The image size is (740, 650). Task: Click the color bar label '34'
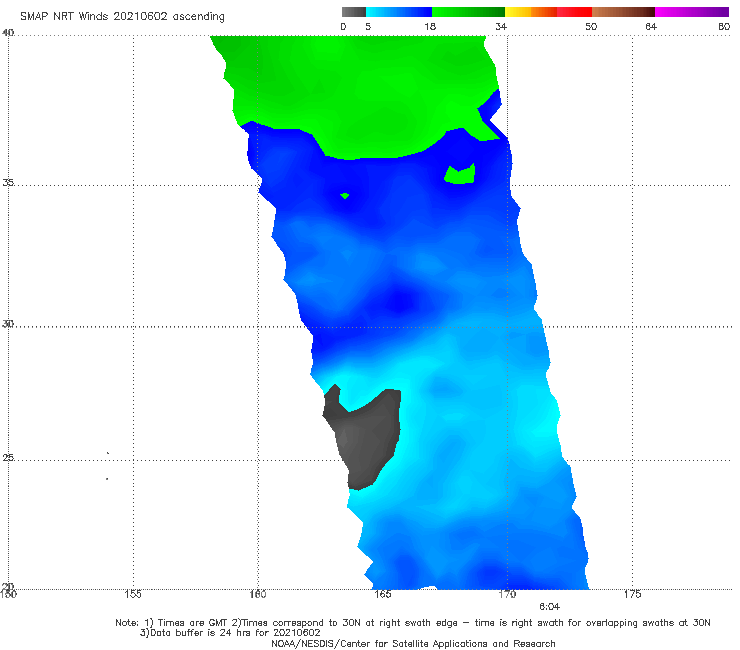(501, 27)
